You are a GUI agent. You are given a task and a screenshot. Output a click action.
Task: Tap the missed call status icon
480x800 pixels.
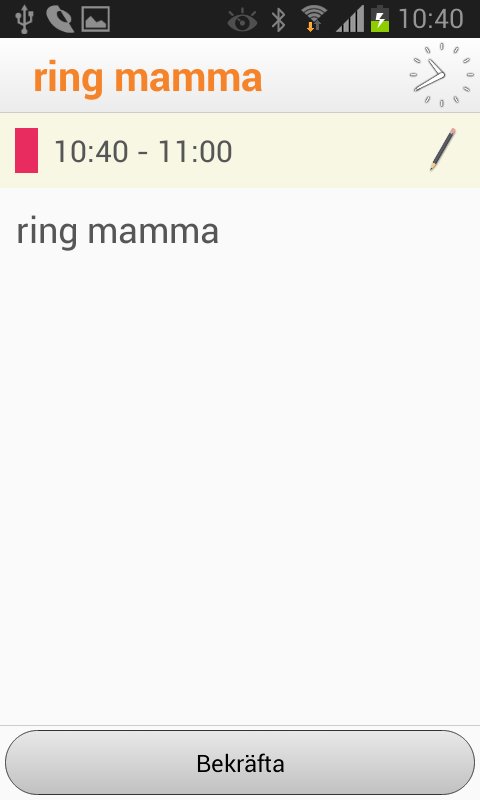coord(60,19)
